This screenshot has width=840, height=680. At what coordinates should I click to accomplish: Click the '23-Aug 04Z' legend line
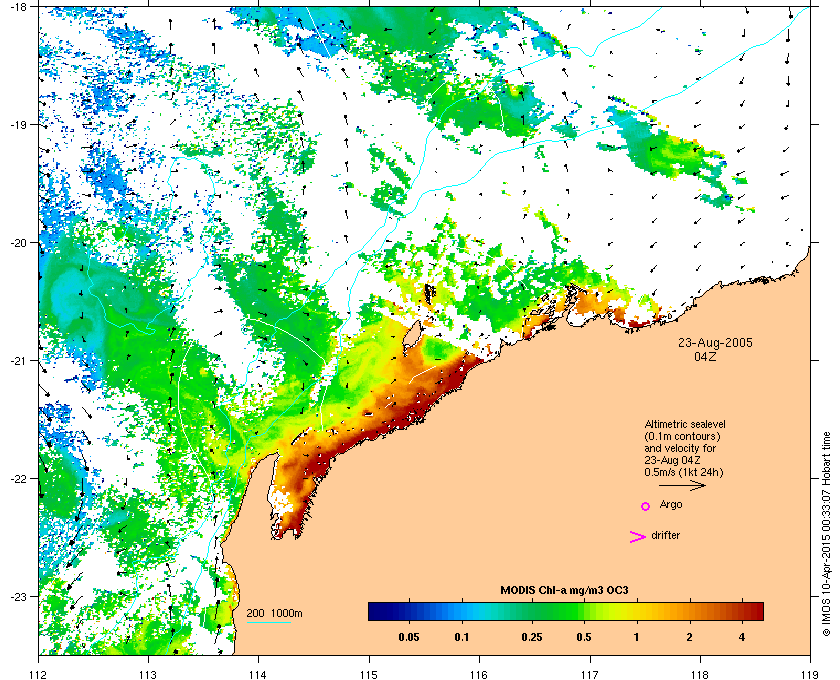pos(672,460)
